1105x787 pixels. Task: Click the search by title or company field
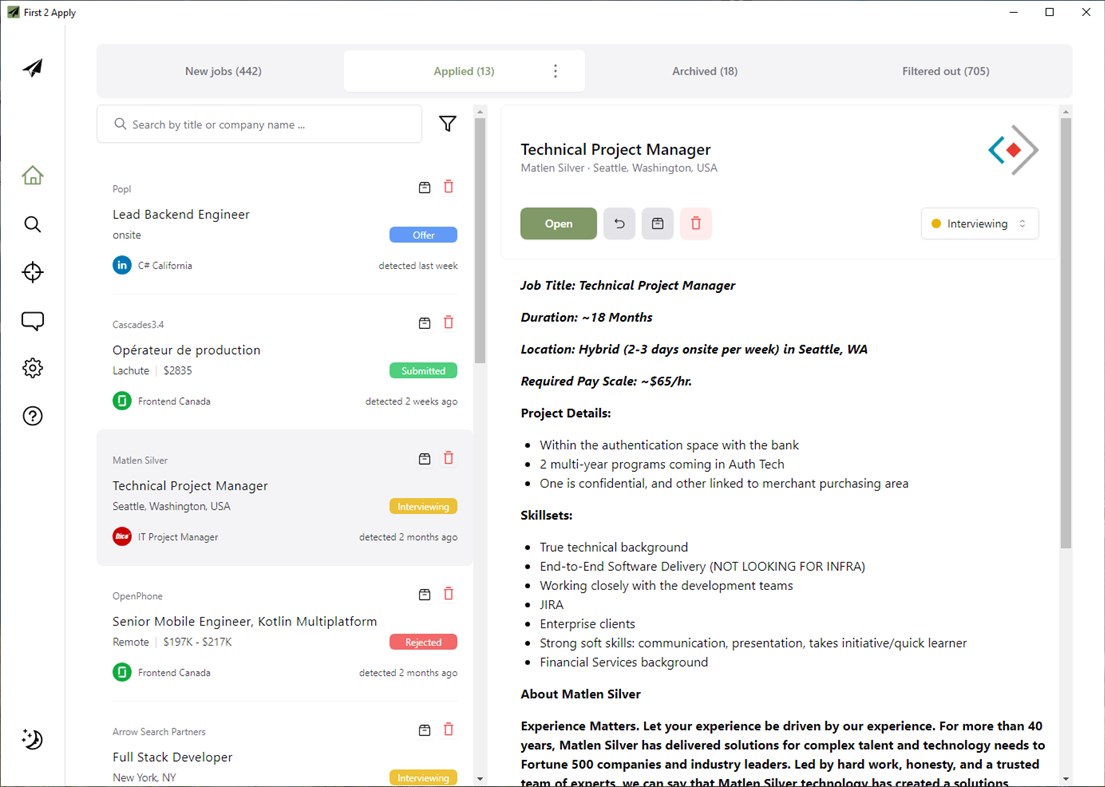point(260,125)
